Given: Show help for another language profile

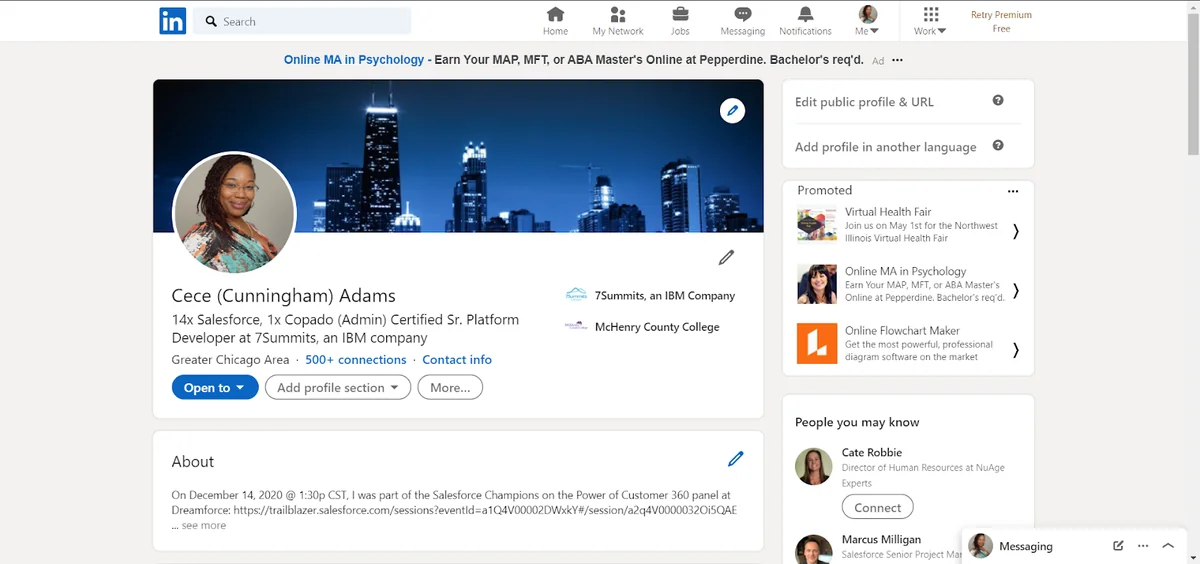Looking at the screenshot, I should pos(998,145).
